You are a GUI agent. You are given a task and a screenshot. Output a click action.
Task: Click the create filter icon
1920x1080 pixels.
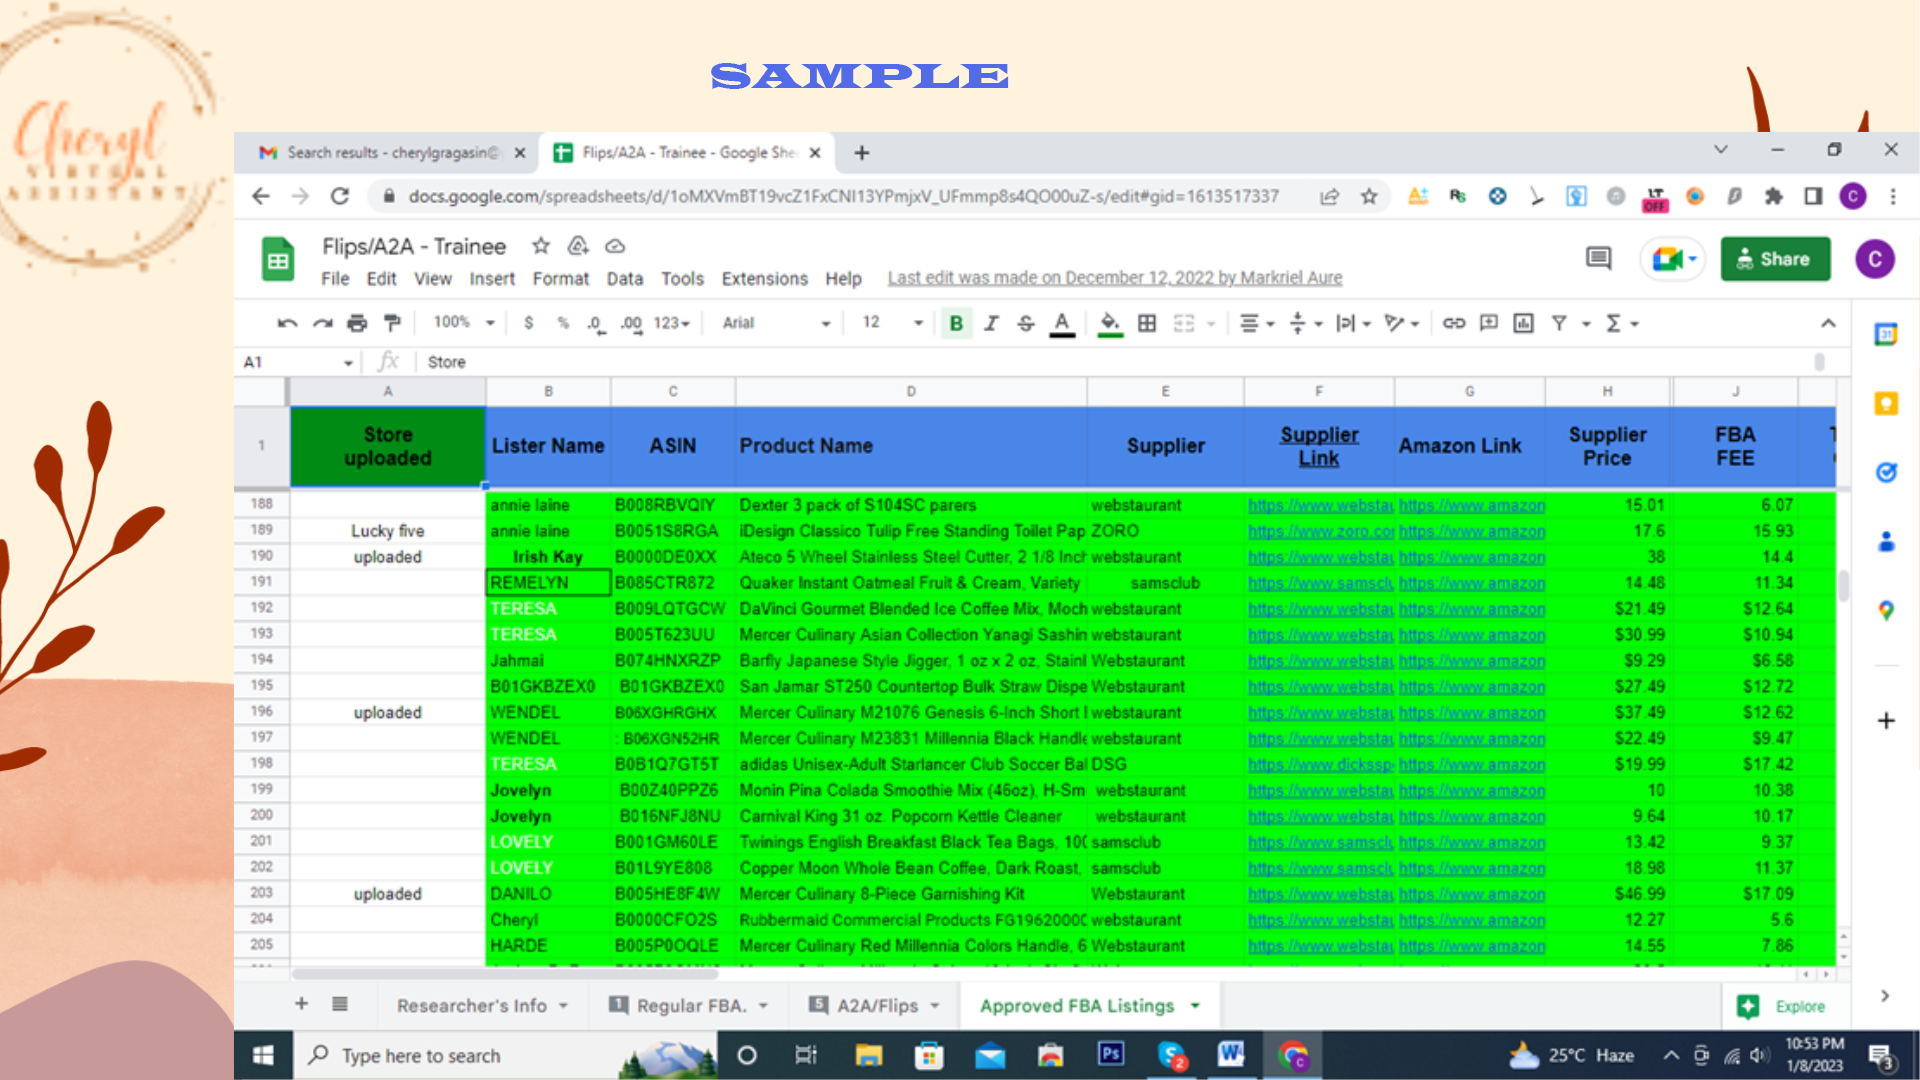(1559, 323)
